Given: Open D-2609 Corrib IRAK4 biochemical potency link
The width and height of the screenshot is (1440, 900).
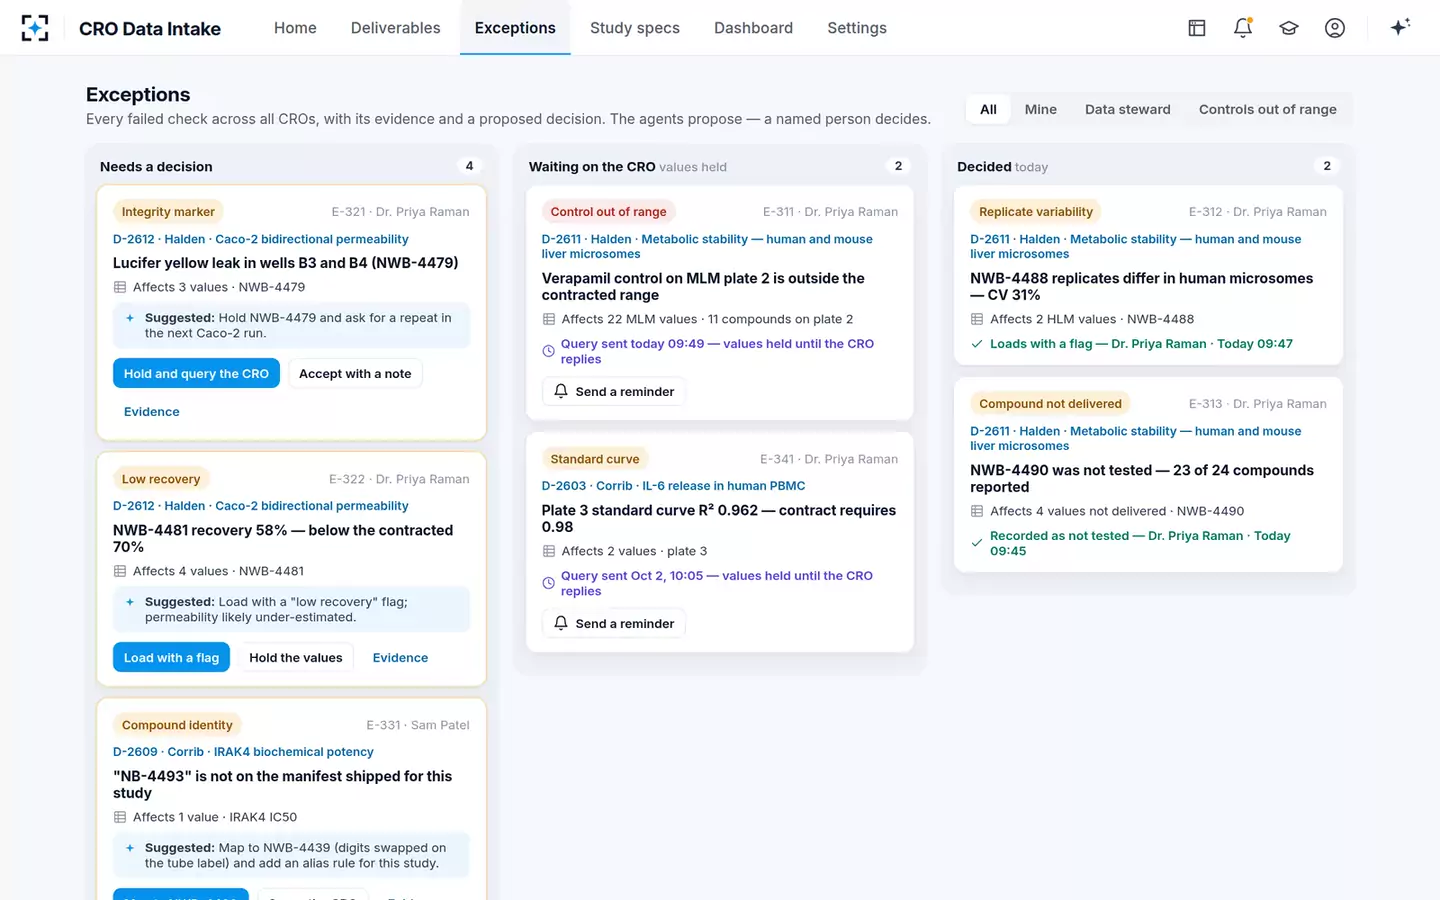Looking at the screenshot, I should 243,752.
